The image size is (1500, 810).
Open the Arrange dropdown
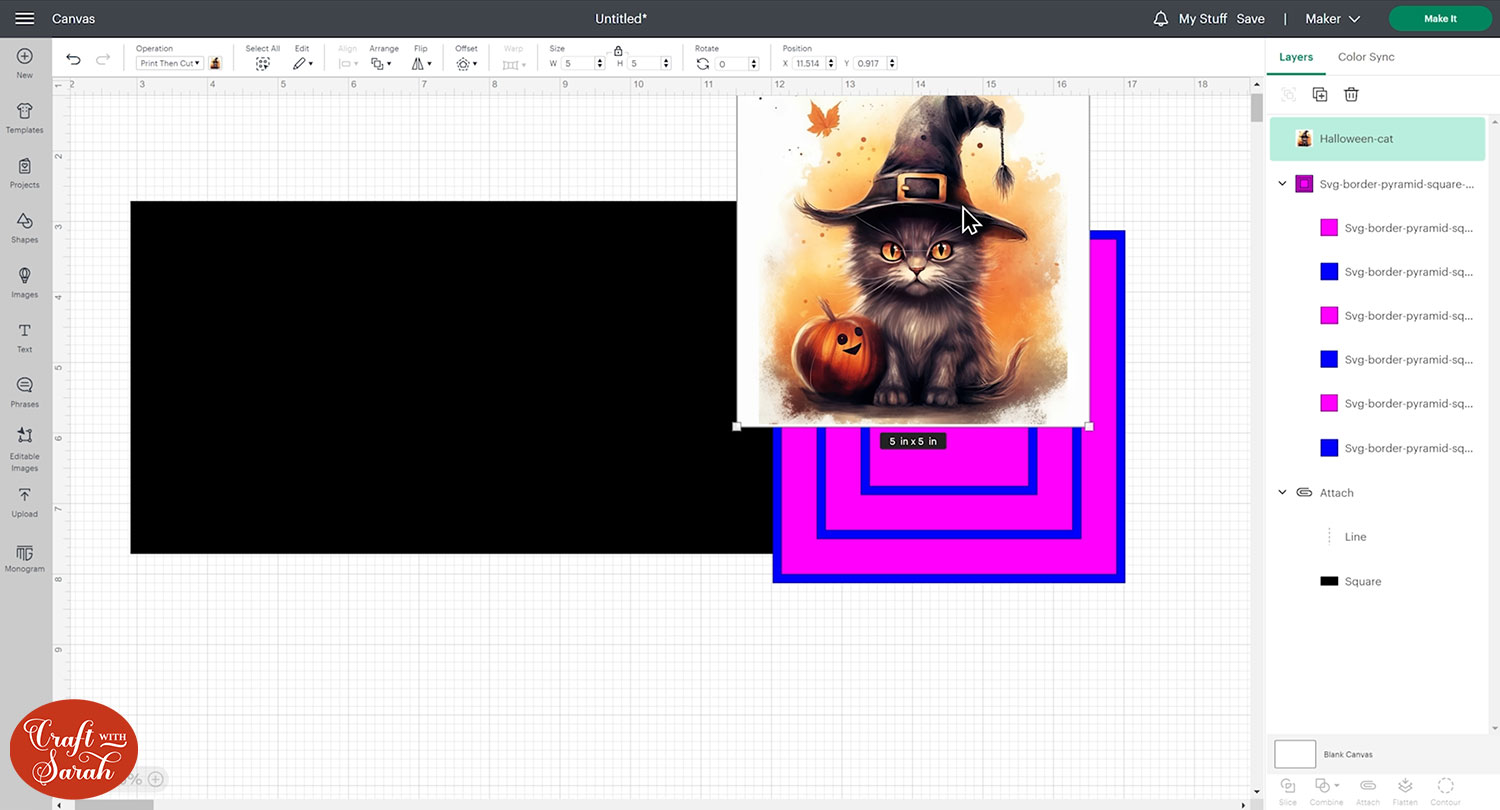[383, 63]
